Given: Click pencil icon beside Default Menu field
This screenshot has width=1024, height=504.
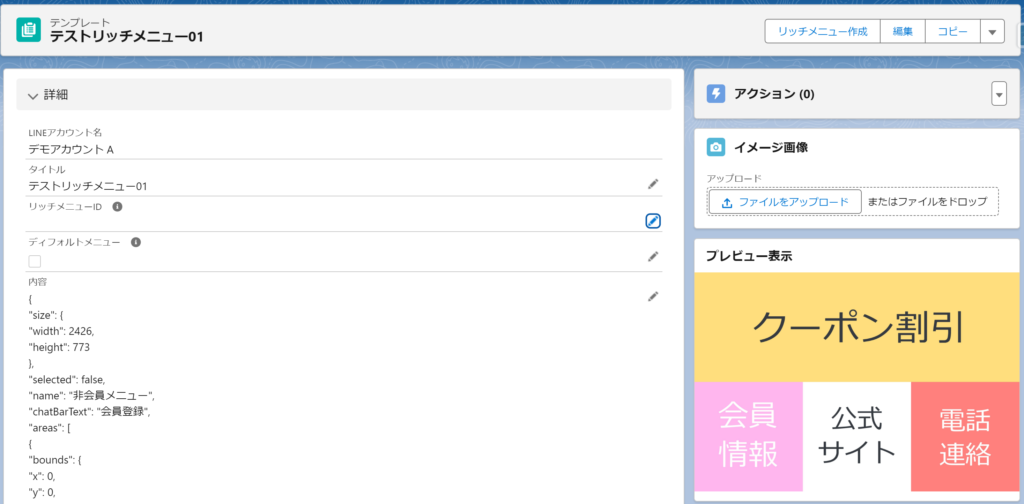Looking at the screenshot, I should point(653,257).
